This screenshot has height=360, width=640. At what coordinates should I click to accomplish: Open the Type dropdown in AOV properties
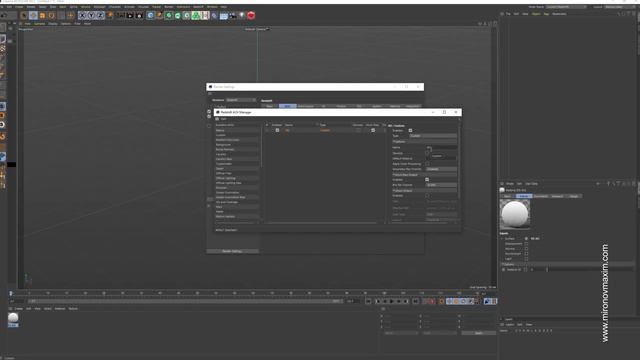(433, 136)
